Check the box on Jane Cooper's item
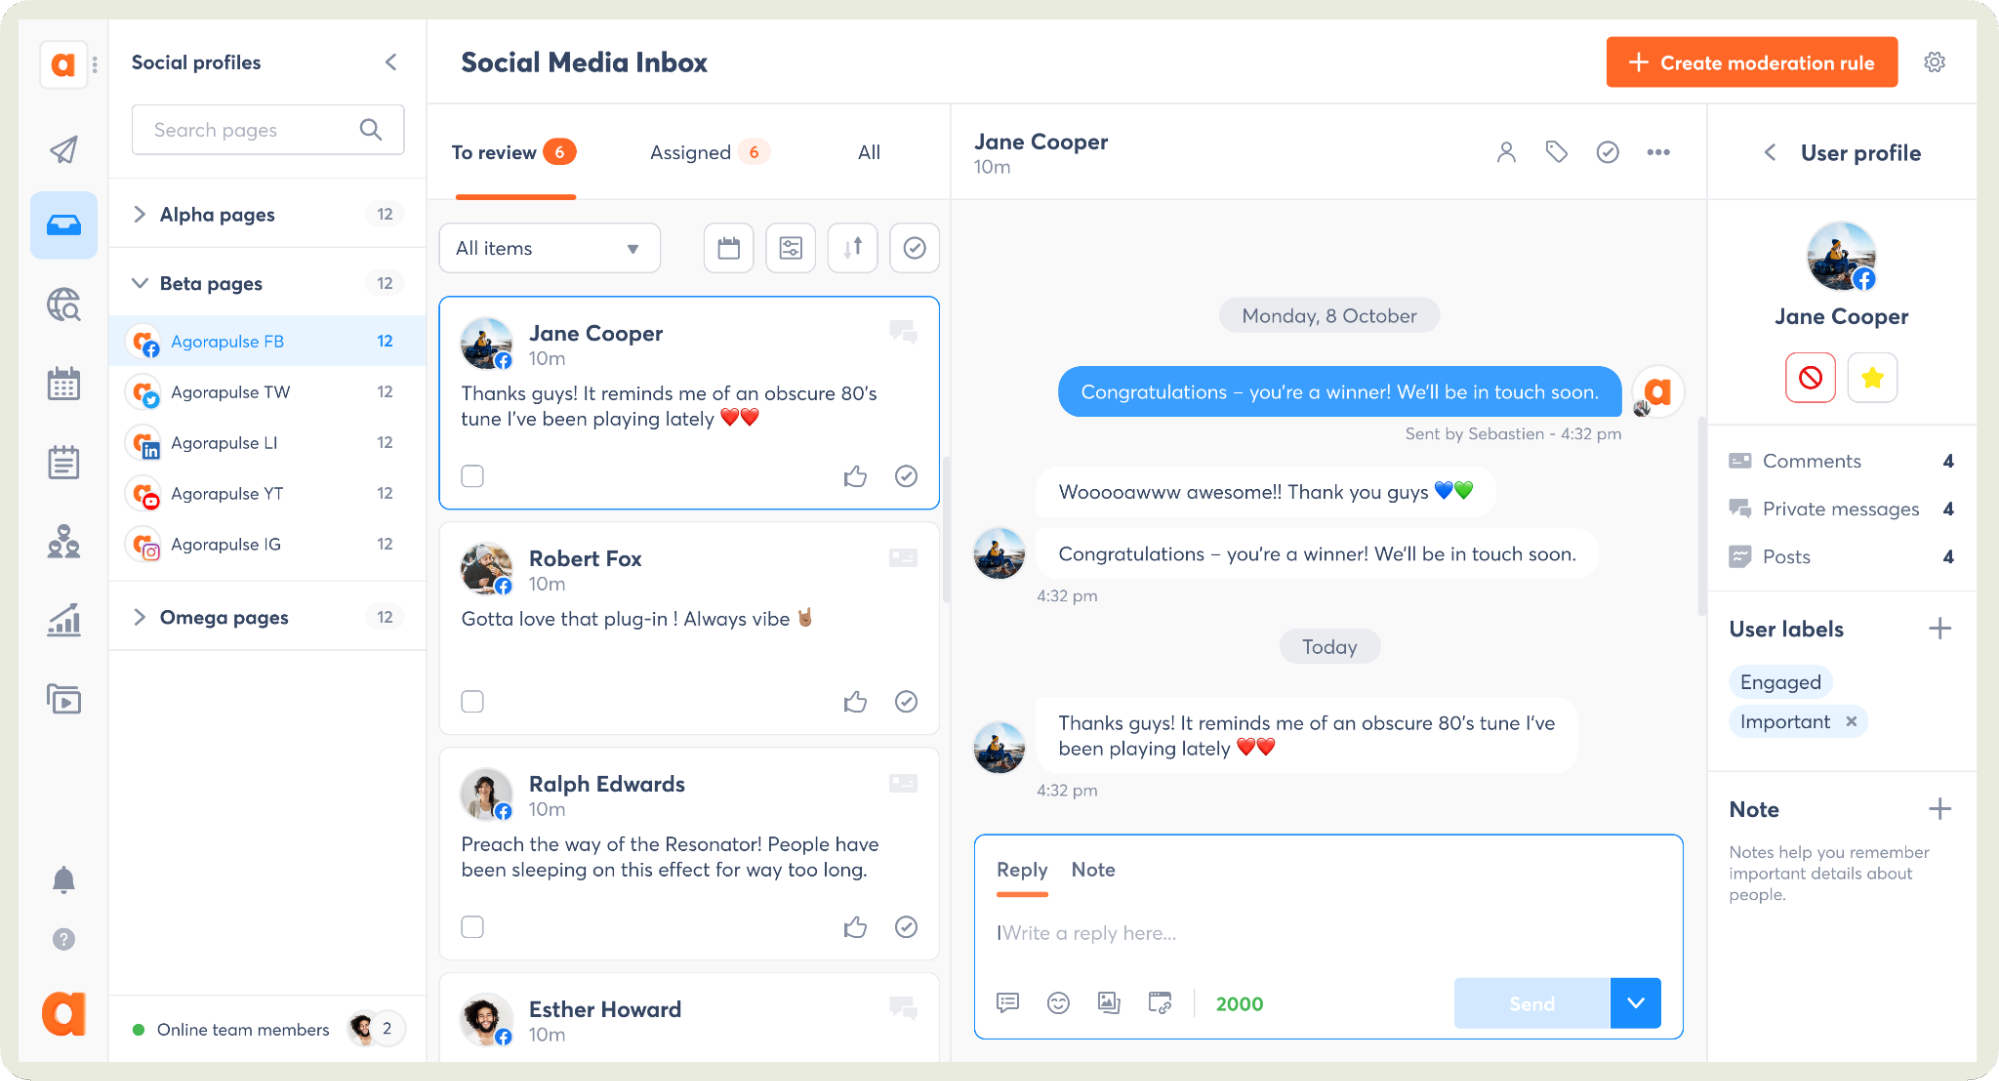 pos(472,476)
